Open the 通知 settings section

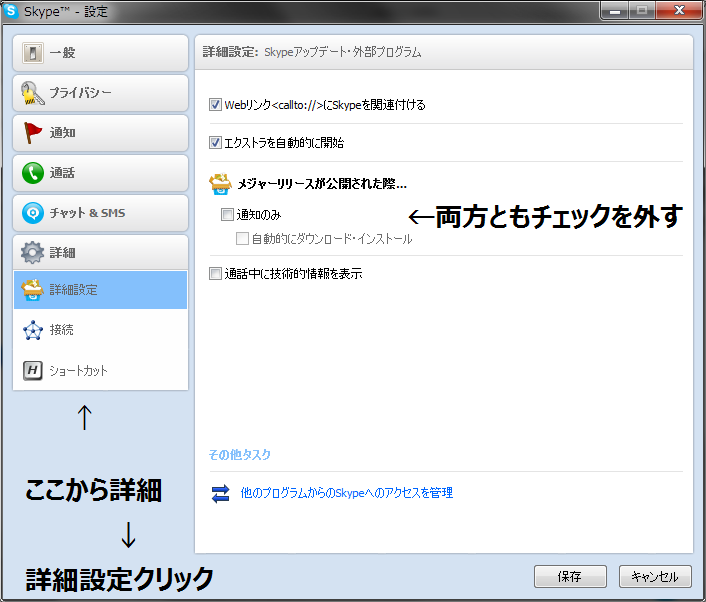coord(100,133)
